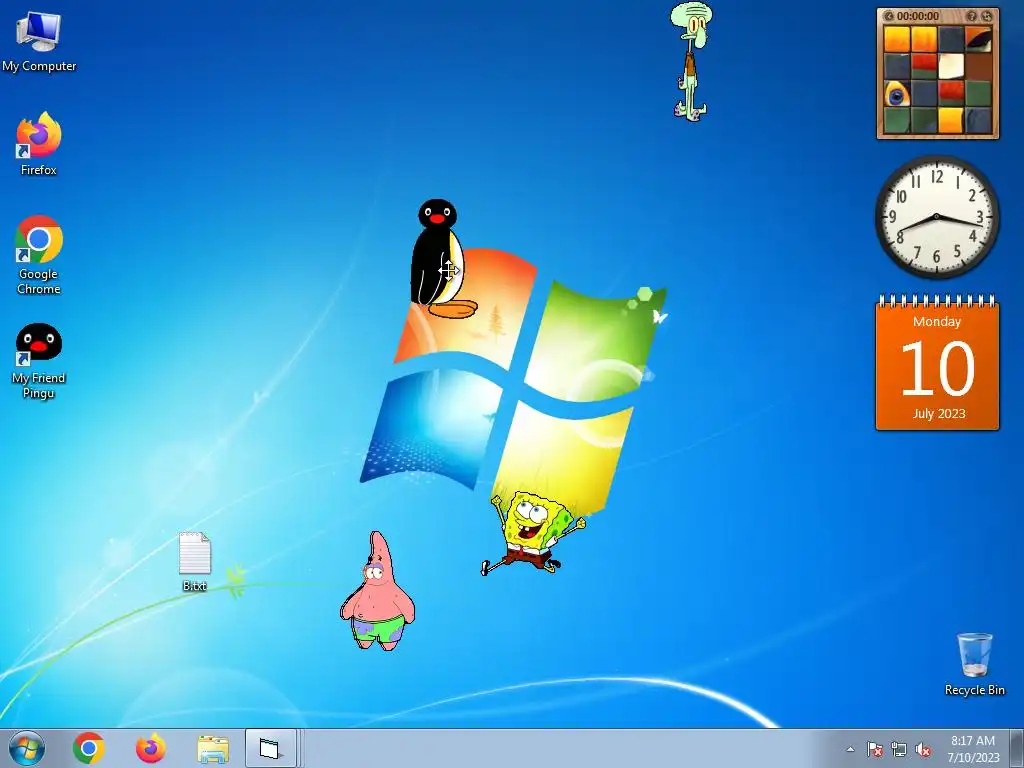
Task: Click the Patrick Star character
Action: (x=377, y=591)
